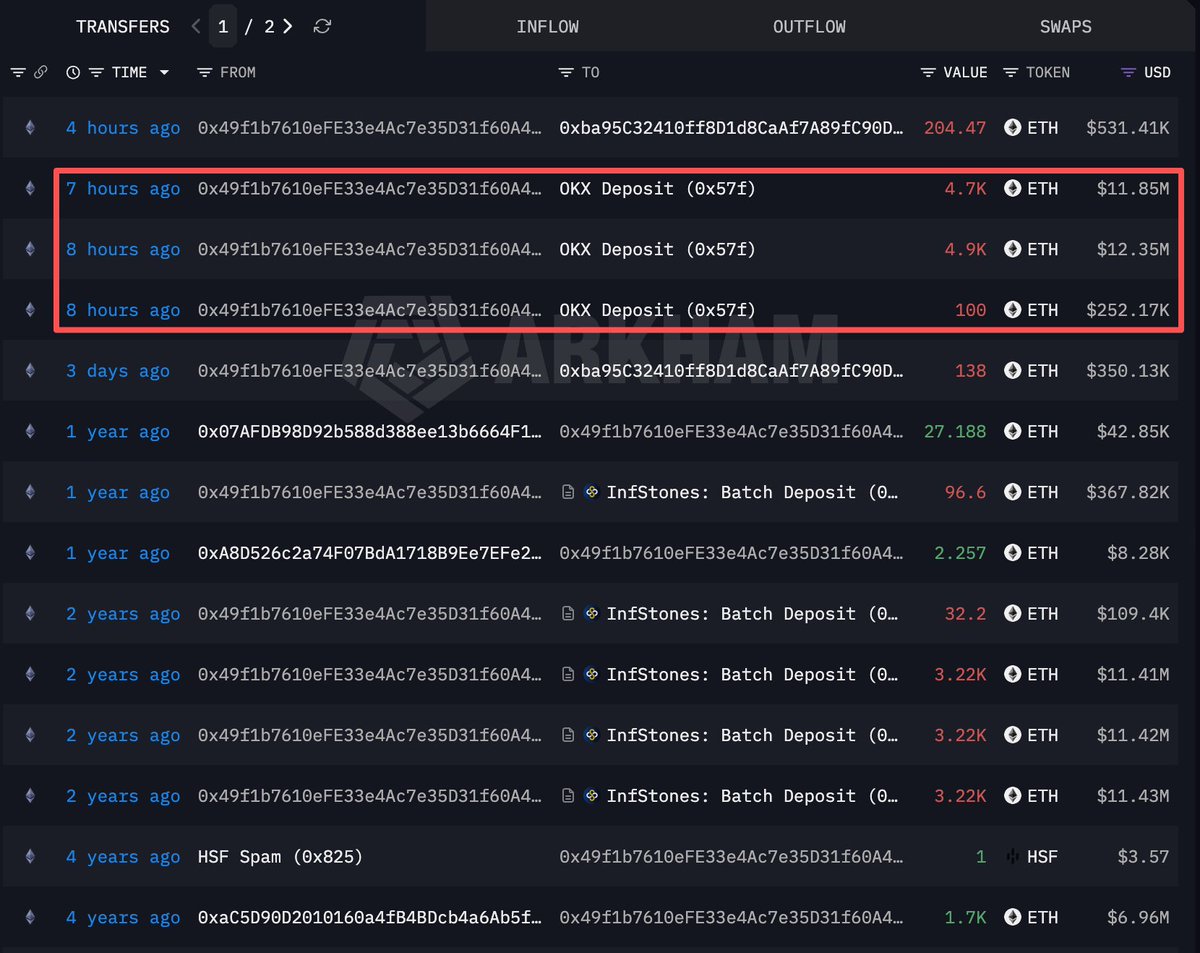Open HSF Spam (0x825) address
This screenshot has width=1200, height=953.
click(x=280, y=857)
